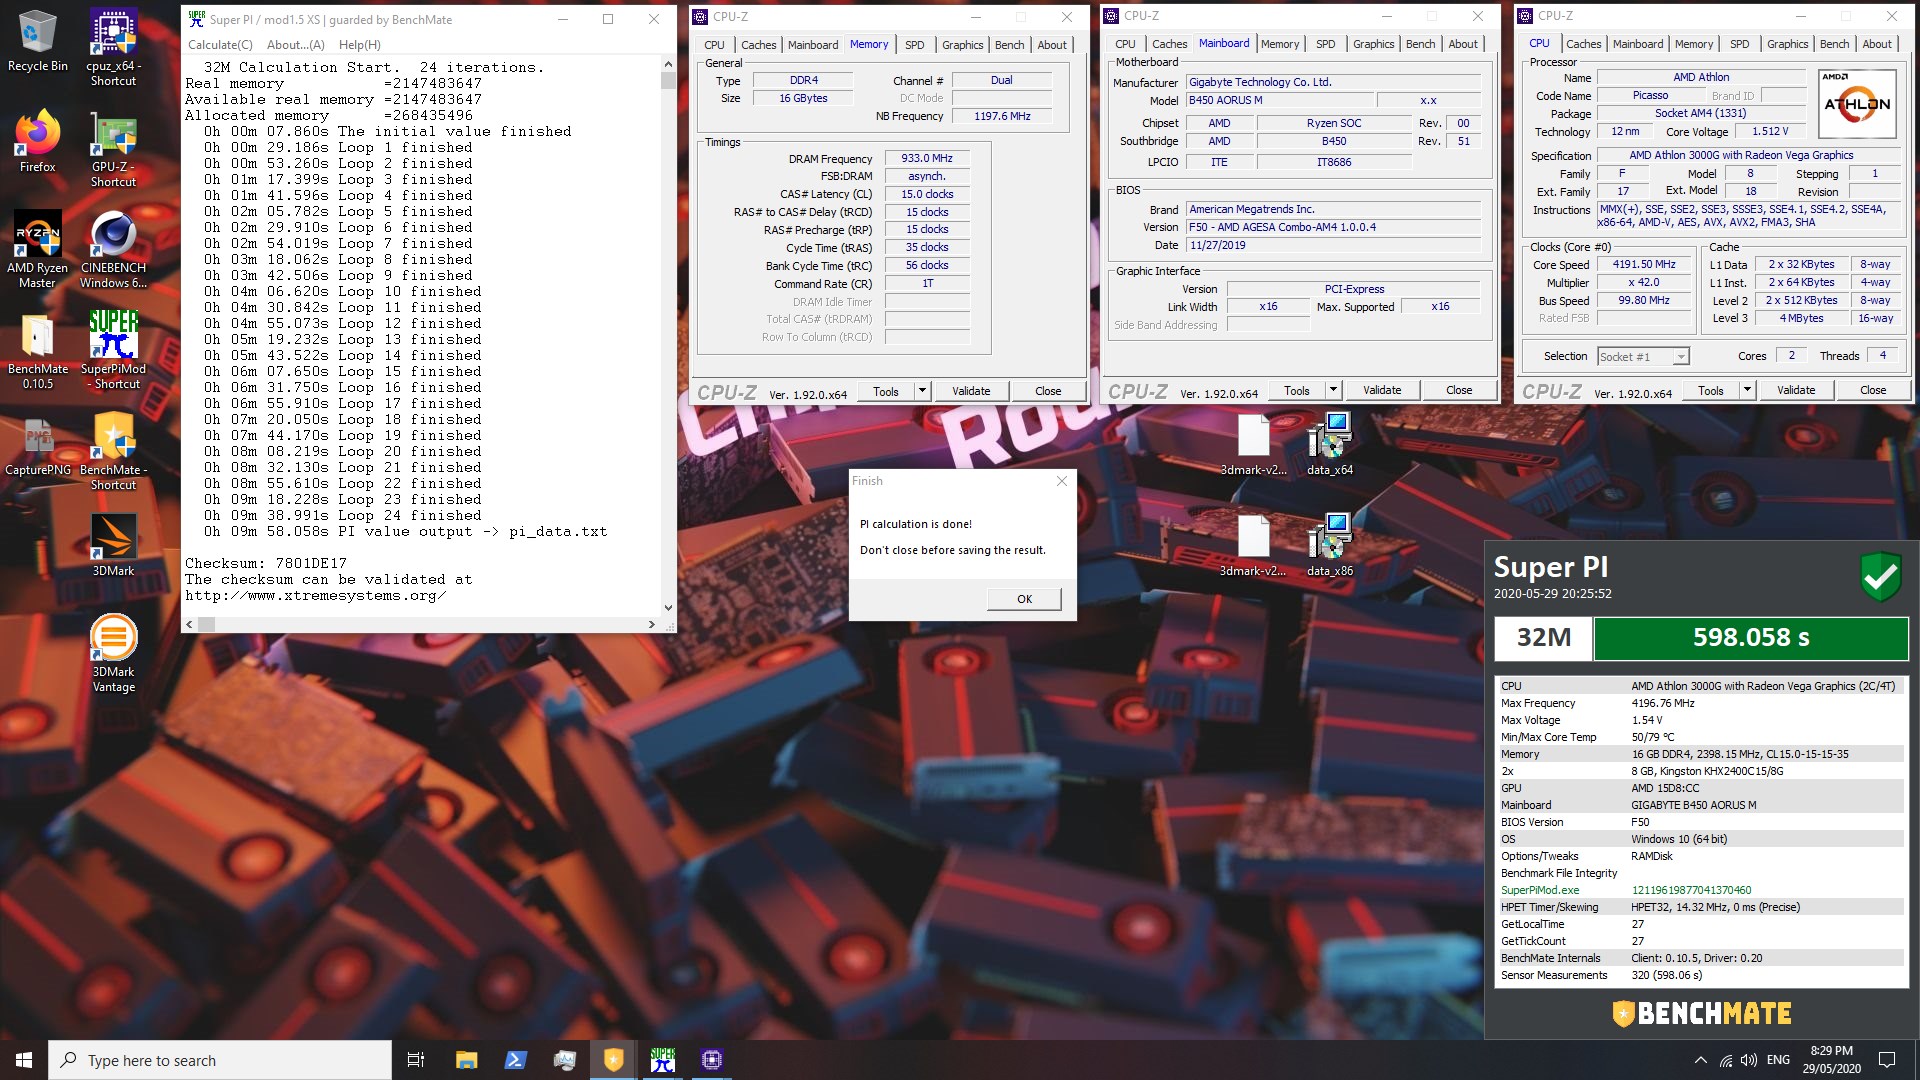
Task: Switch to SPD tab in Memory CPU-Z window
Action: pyautogui.click(x=914, y=45)
